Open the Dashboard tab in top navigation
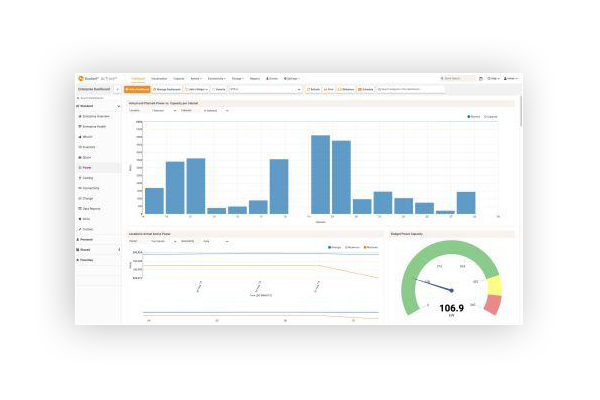Screen dimensions: 600x400 click(138, 78)
